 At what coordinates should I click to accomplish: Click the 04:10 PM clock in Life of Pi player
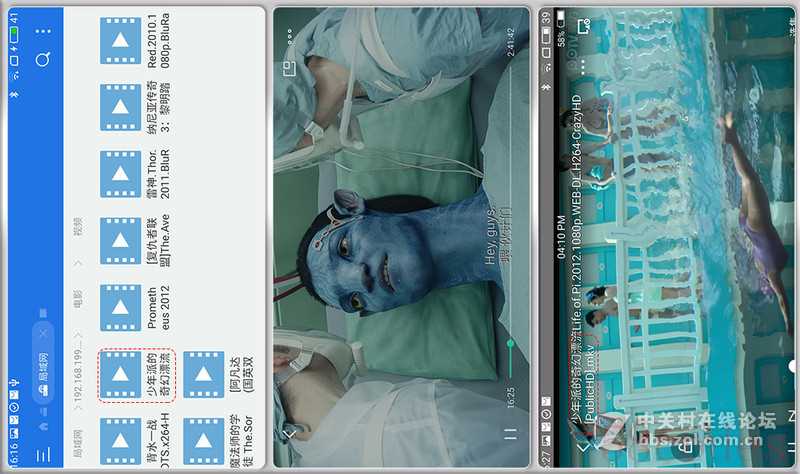(x=561, y=237)
